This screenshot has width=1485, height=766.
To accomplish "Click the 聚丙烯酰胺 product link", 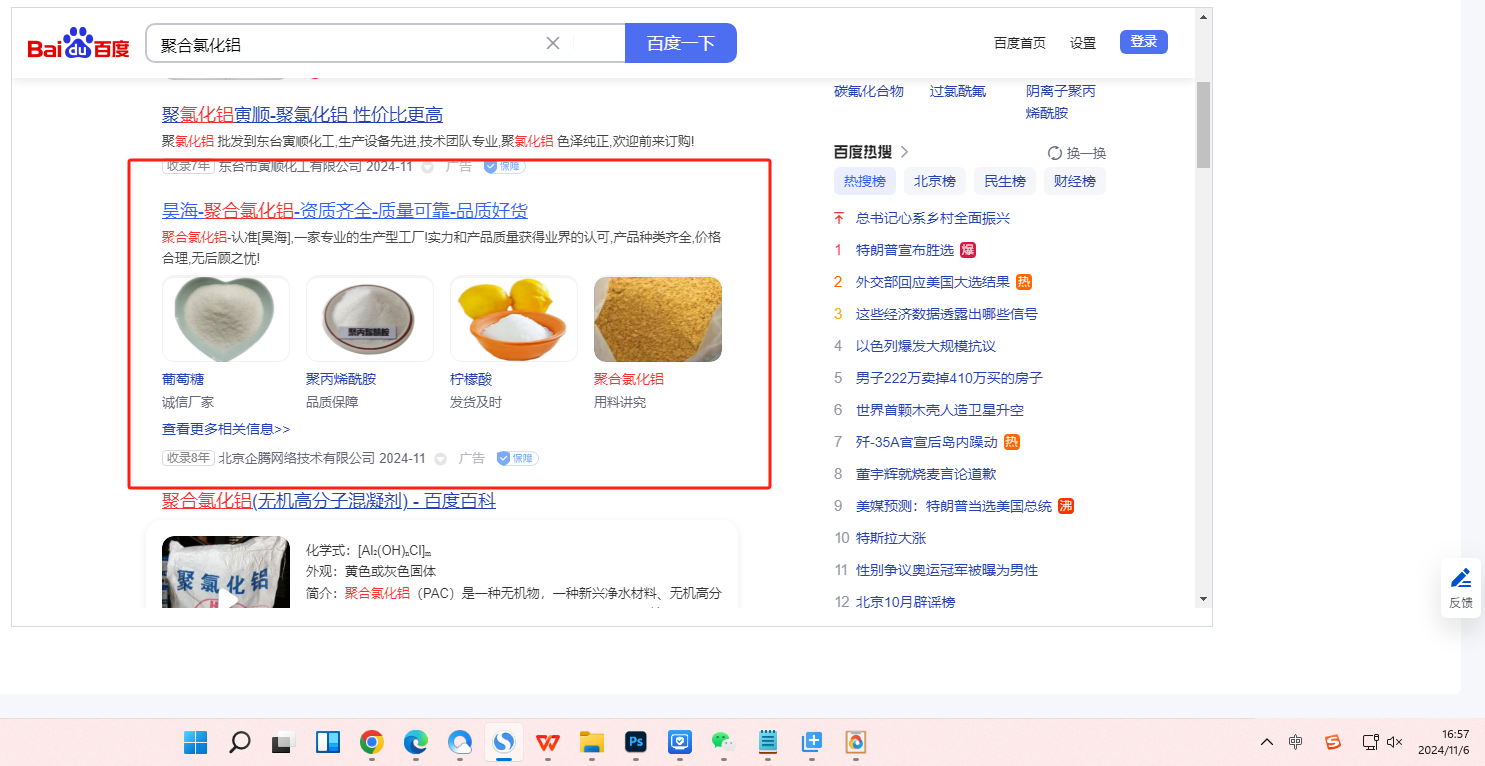I will coord(341,379).
